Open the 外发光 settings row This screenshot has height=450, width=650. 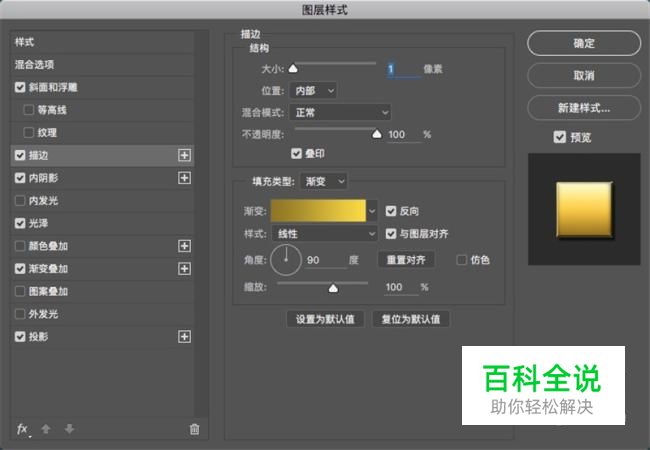[x=102, y=314]
